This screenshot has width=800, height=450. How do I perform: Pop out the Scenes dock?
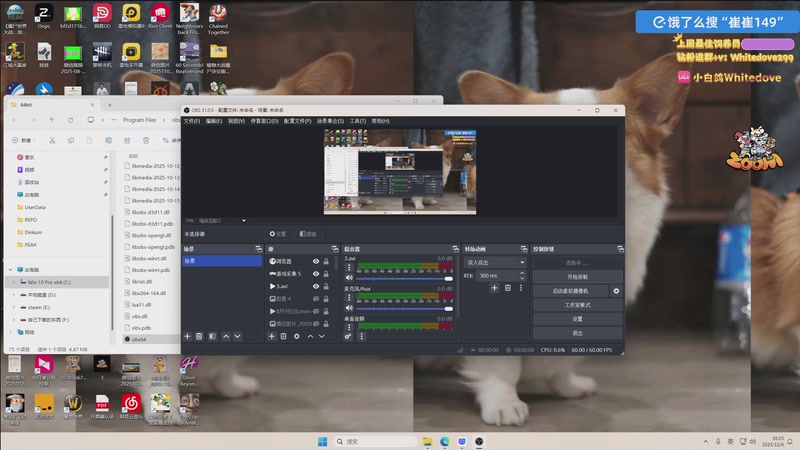click(259, 249)
